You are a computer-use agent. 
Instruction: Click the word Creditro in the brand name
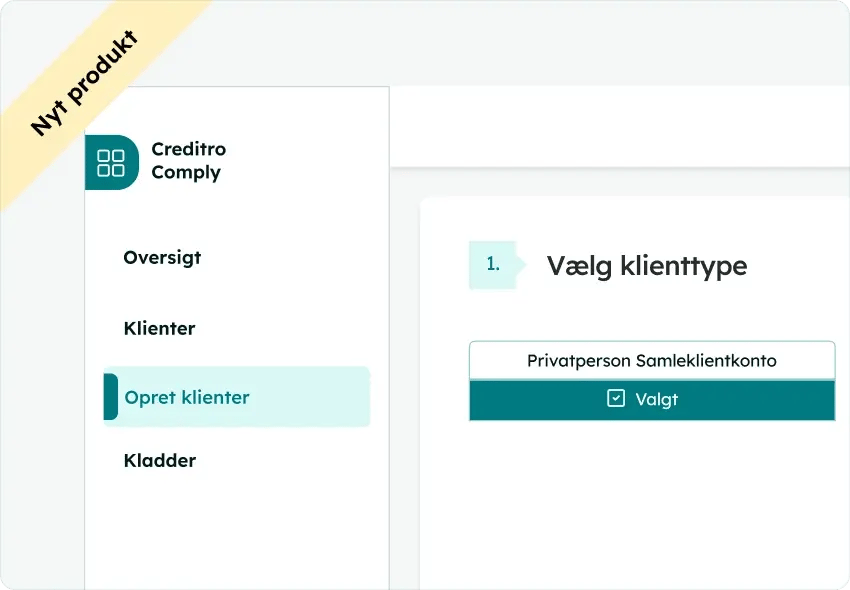pyautogui.click(x=188, y=149)
